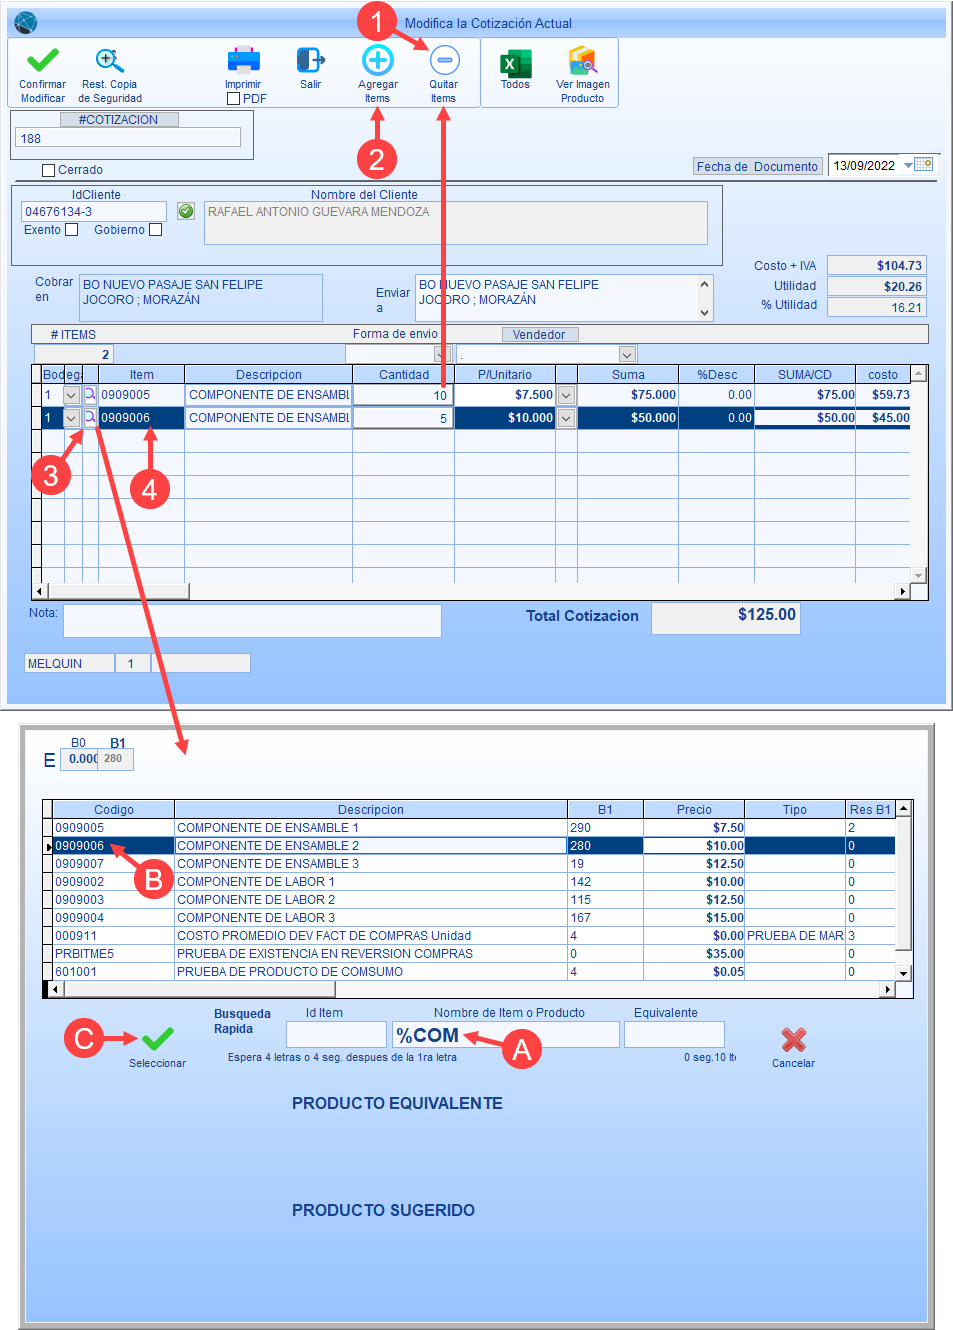Select COMPONENTE DE LABOR 1 row
Screen dimensions: 953x1330
[x=473, y=882]
